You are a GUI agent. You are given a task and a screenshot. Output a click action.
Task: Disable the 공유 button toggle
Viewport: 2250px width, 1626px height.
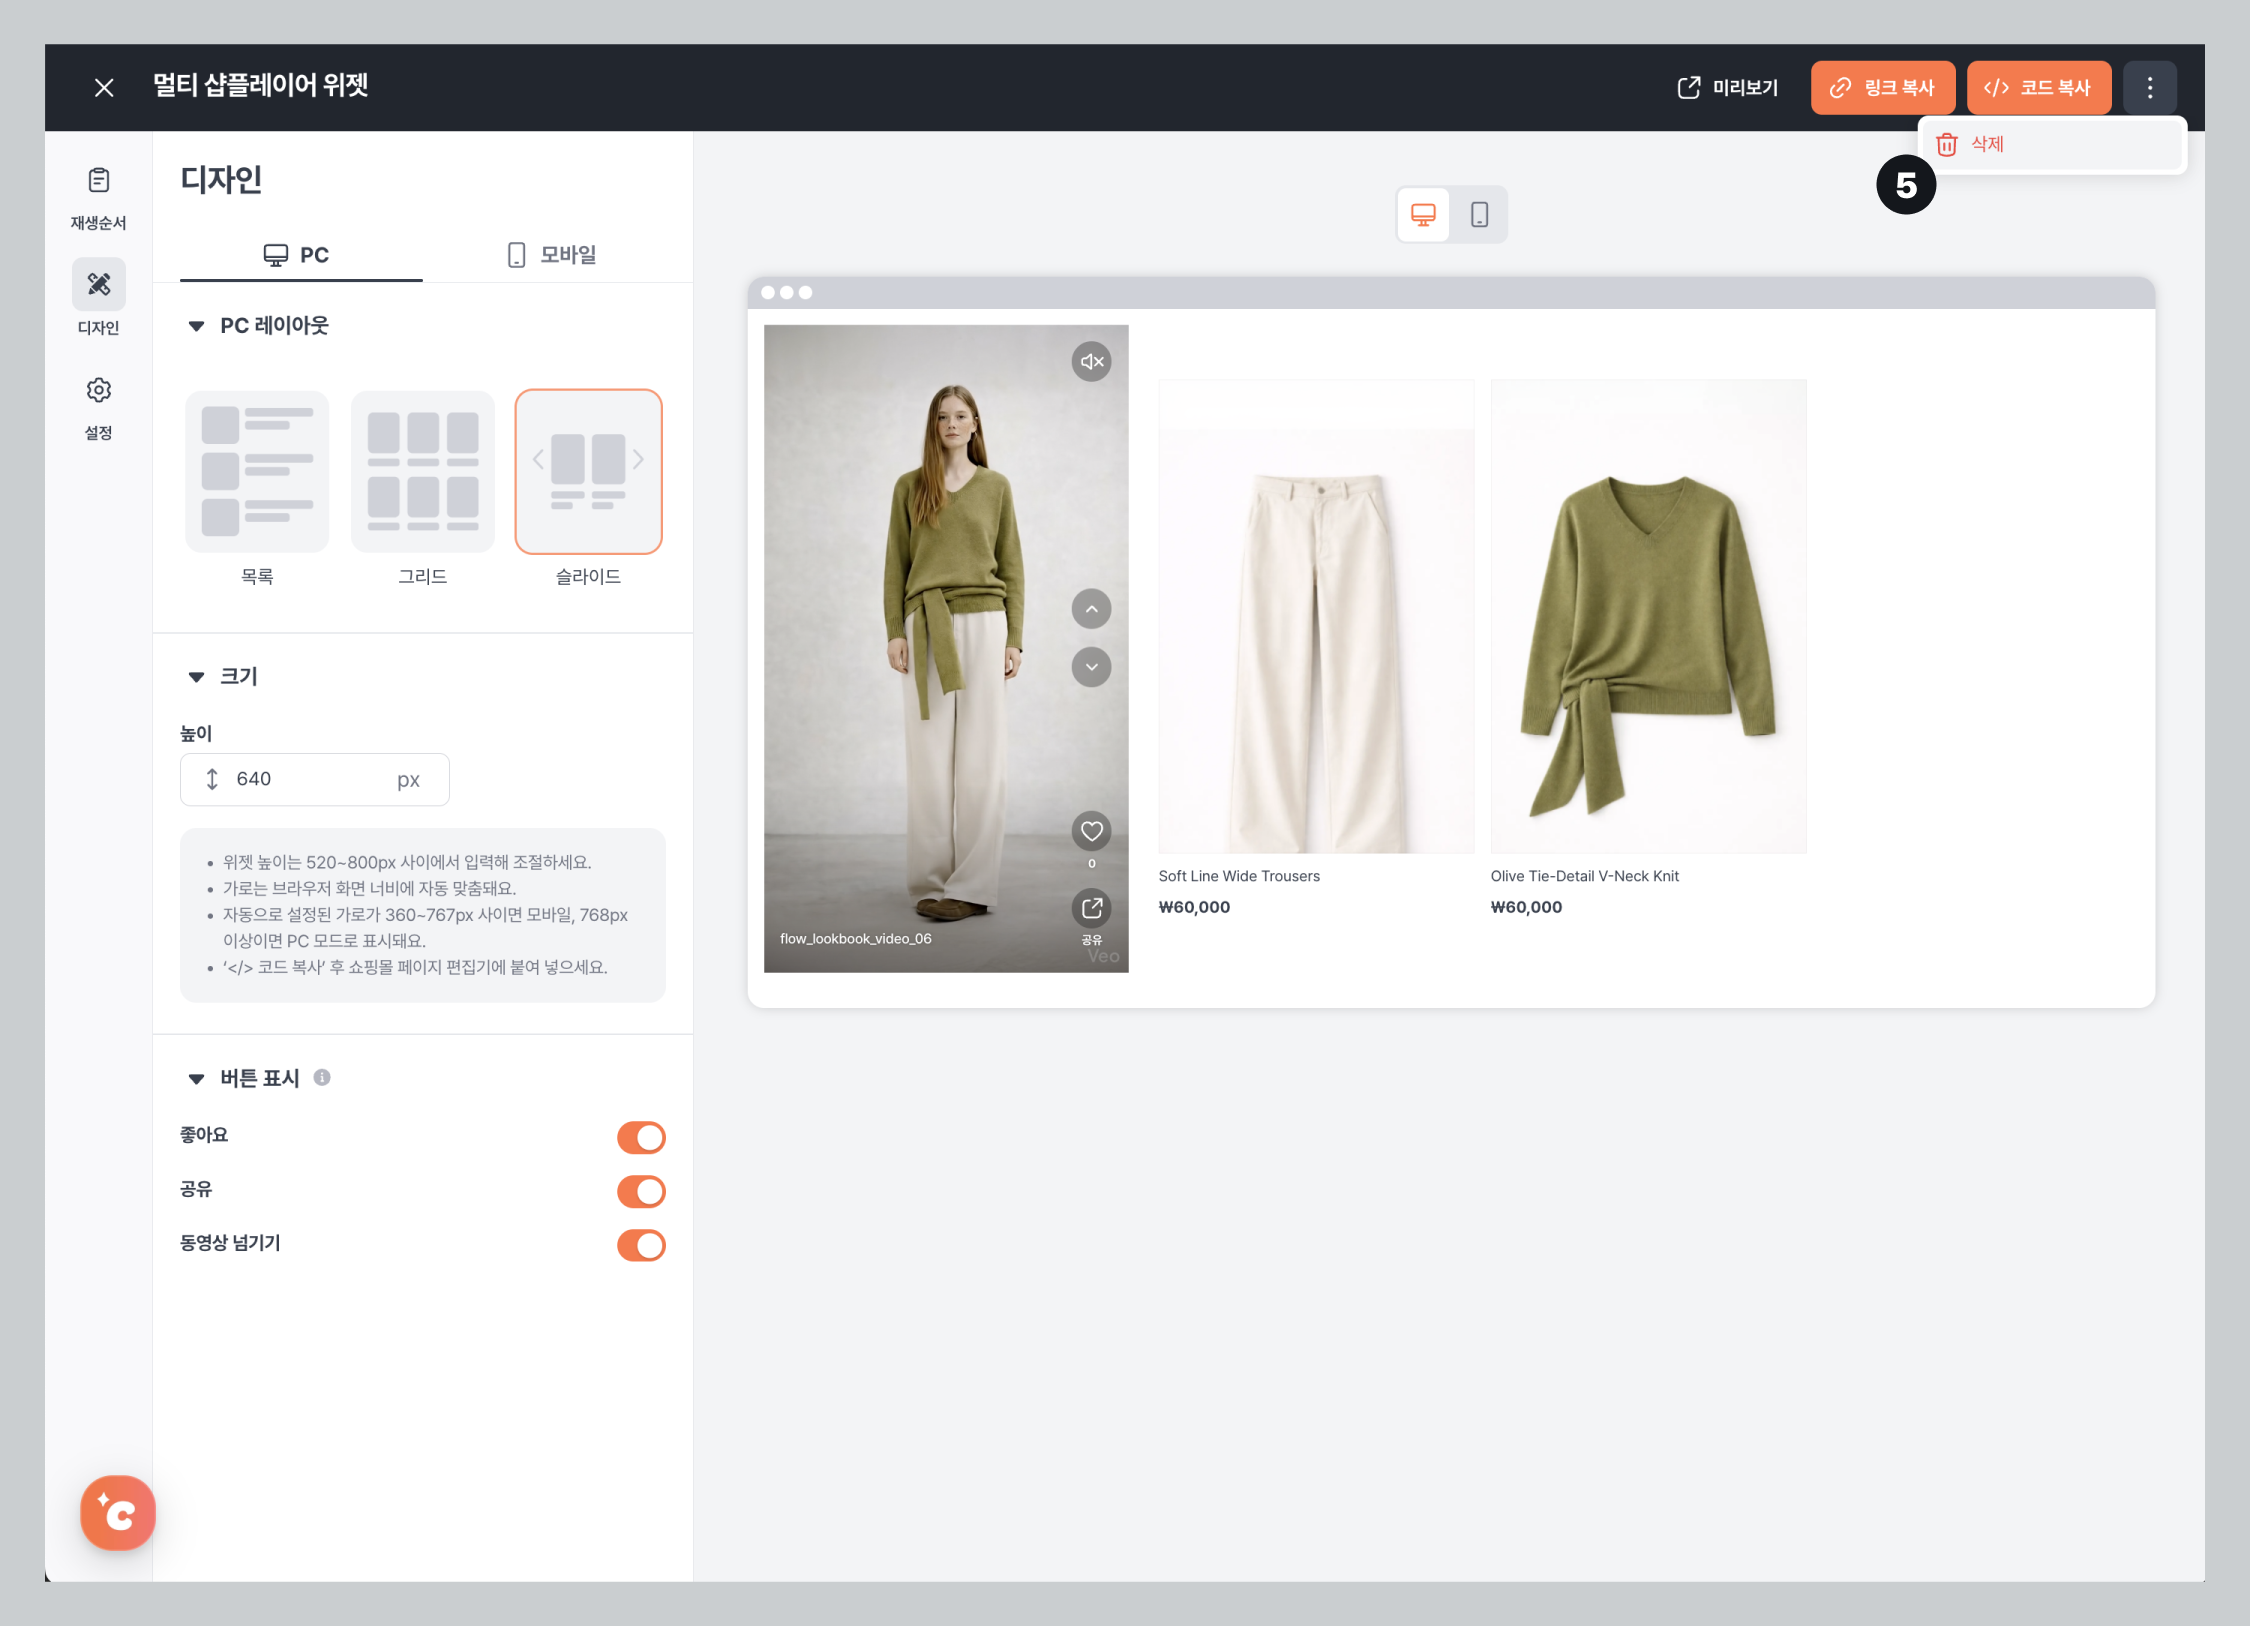pyautogui.click(x=641, y=1191)
